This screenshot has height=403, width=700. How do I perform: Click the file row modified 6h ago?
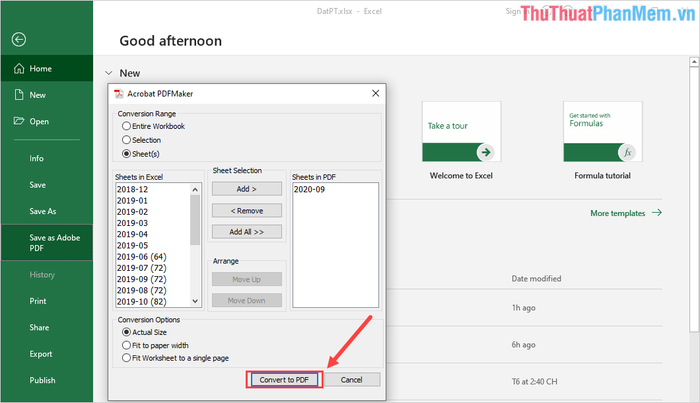pos(525,345)
